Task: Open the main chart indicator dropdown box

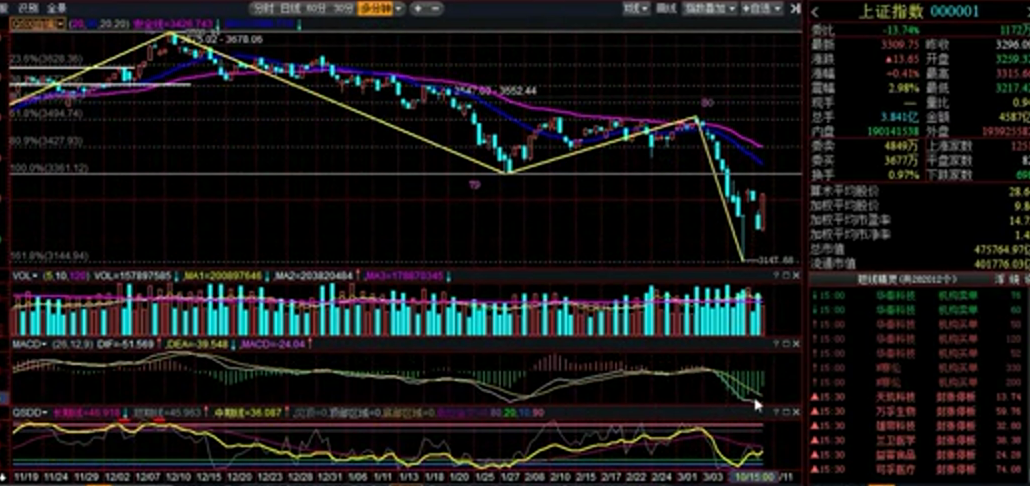Action: pos(37,24)
